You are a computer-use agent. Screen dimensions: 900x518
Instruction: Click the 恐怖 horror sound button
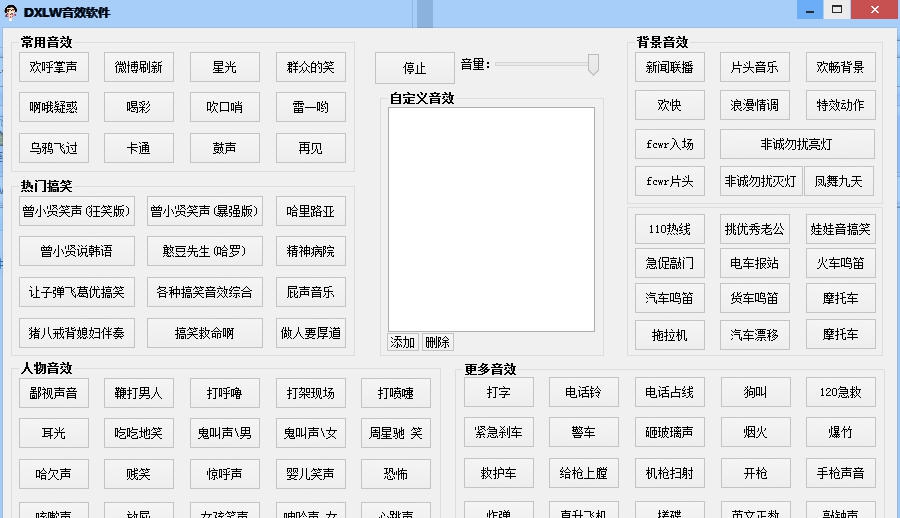click(395, 474)
